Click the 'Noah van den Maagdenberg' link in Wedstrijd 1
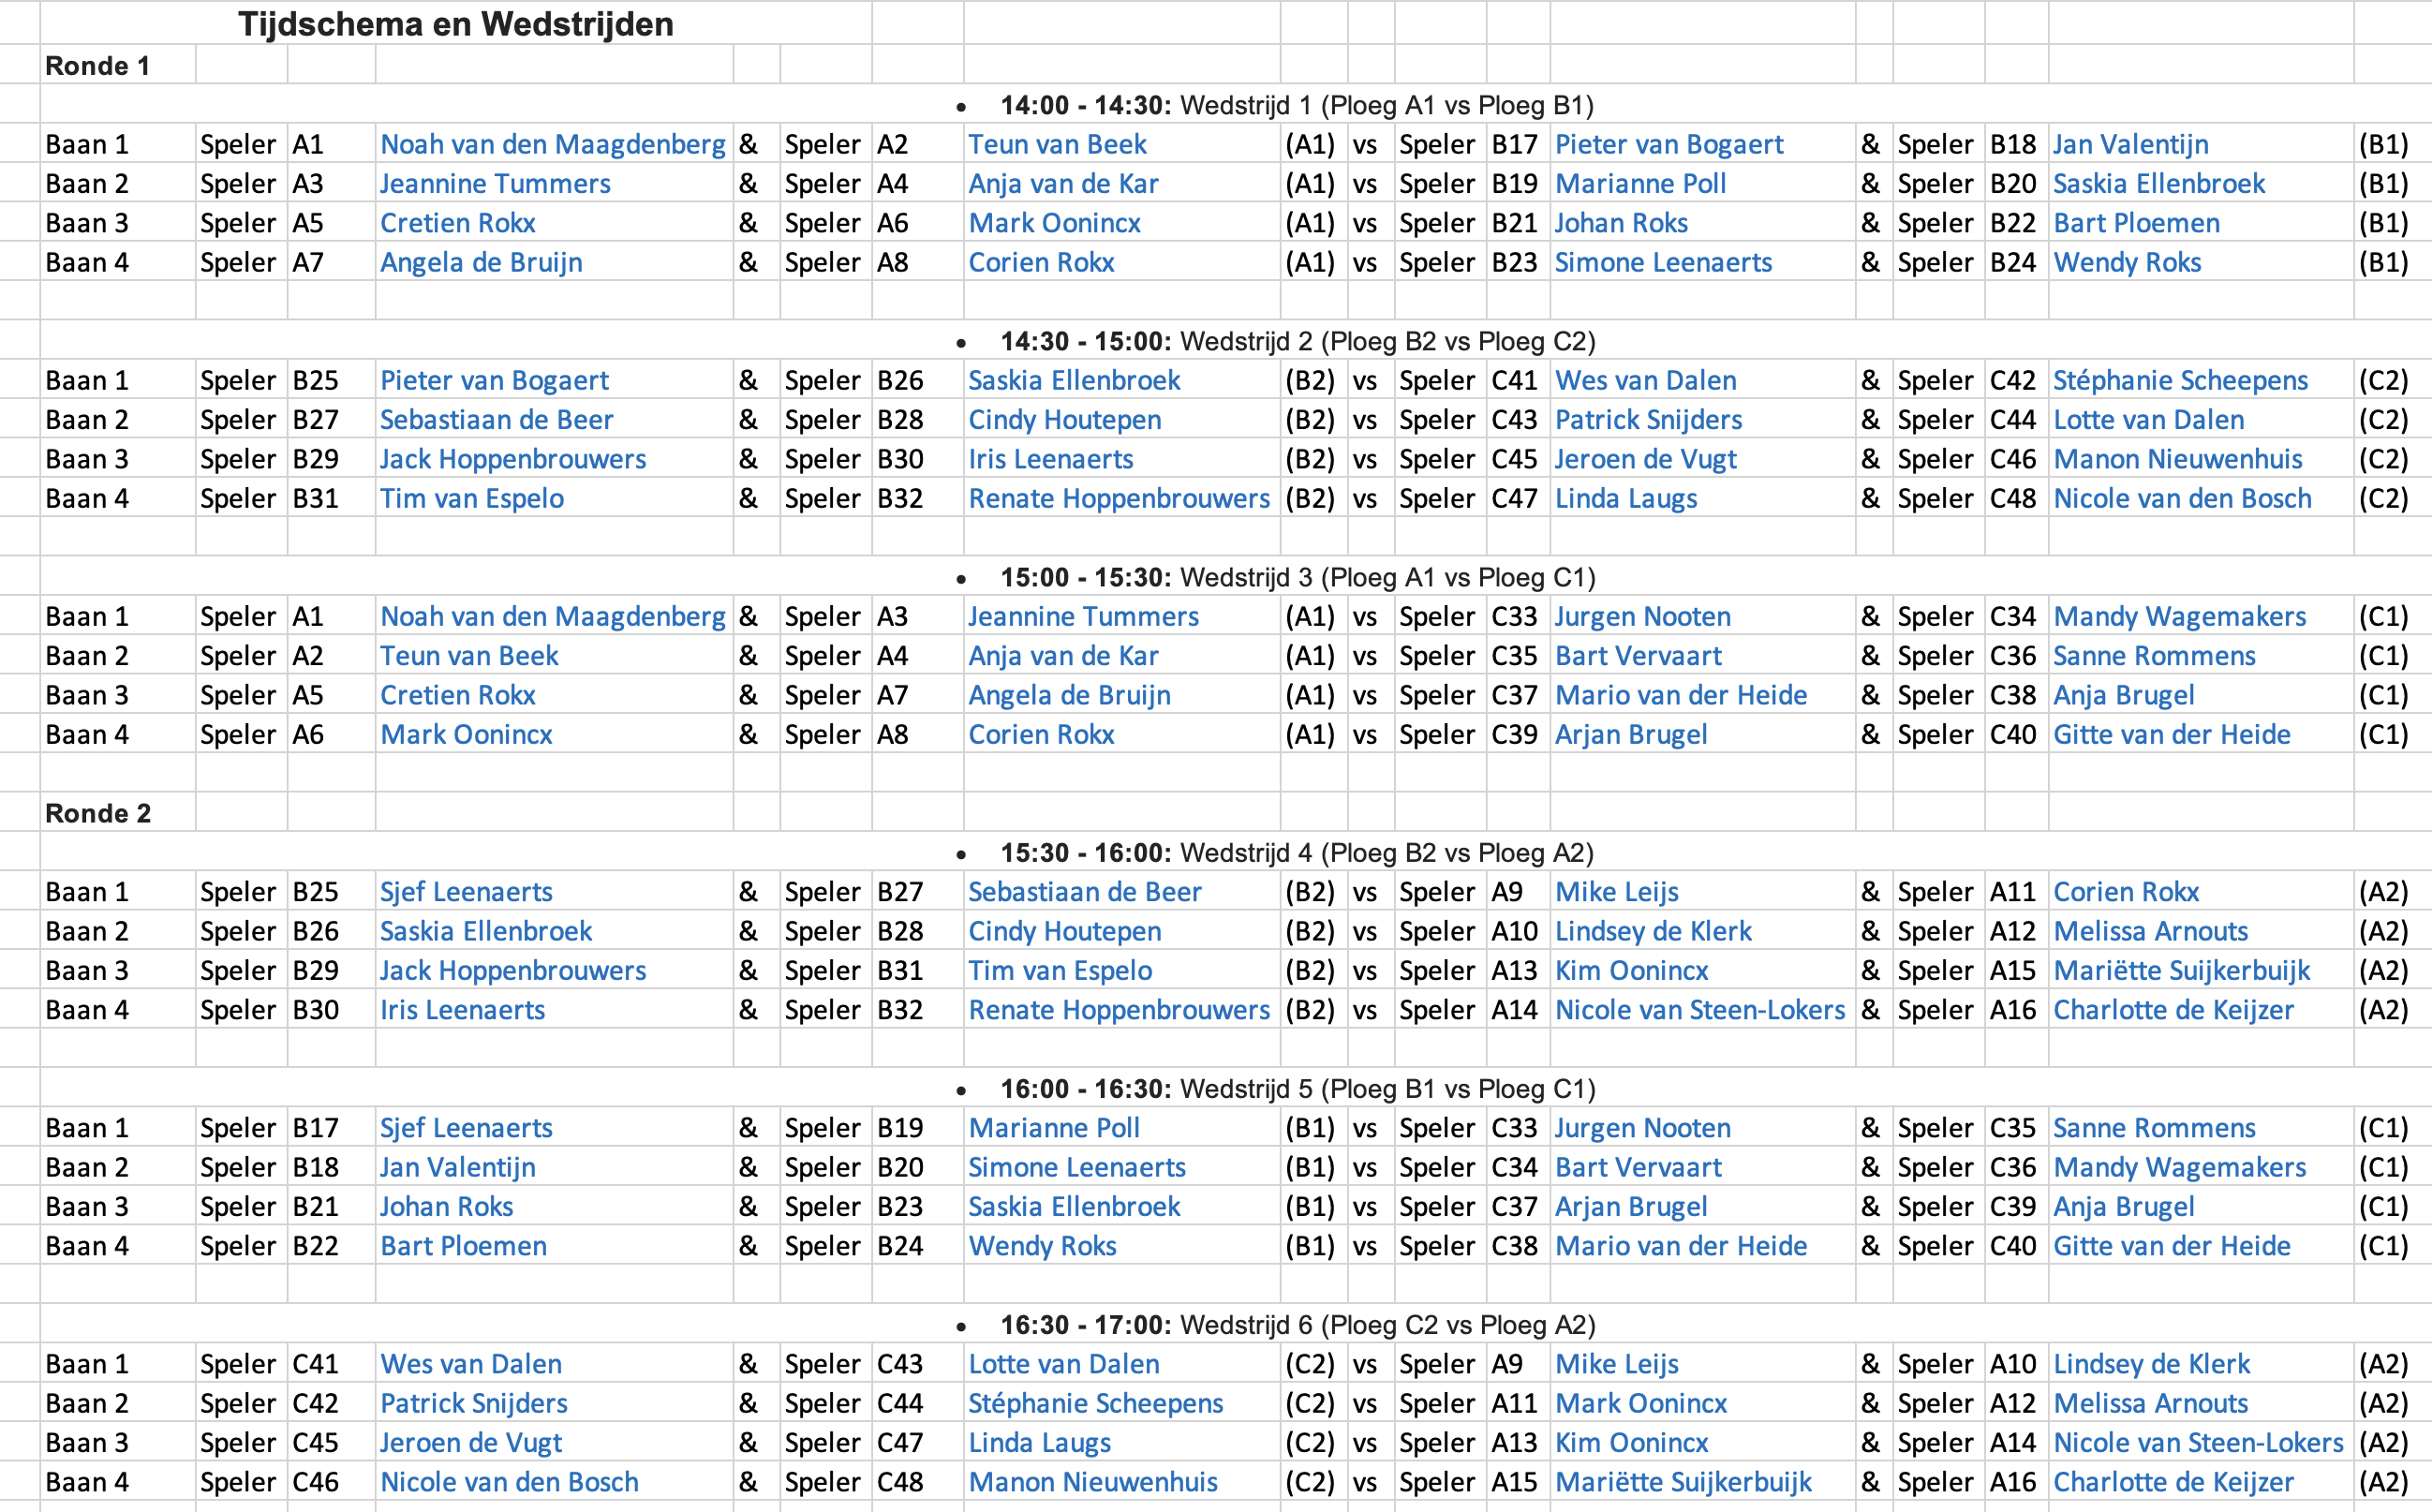Screen dimensions: 2432x1512 (552, 145)
